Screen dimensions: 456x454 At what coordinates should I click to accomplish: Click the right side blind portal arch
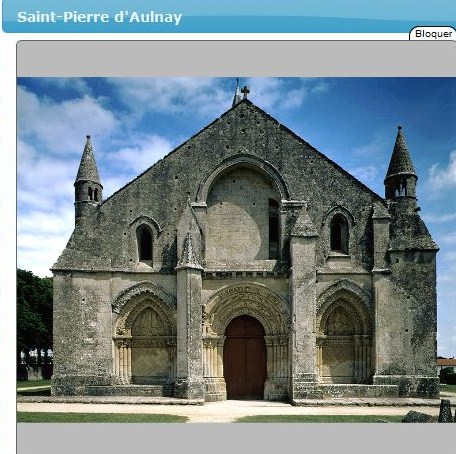[344, 331]
